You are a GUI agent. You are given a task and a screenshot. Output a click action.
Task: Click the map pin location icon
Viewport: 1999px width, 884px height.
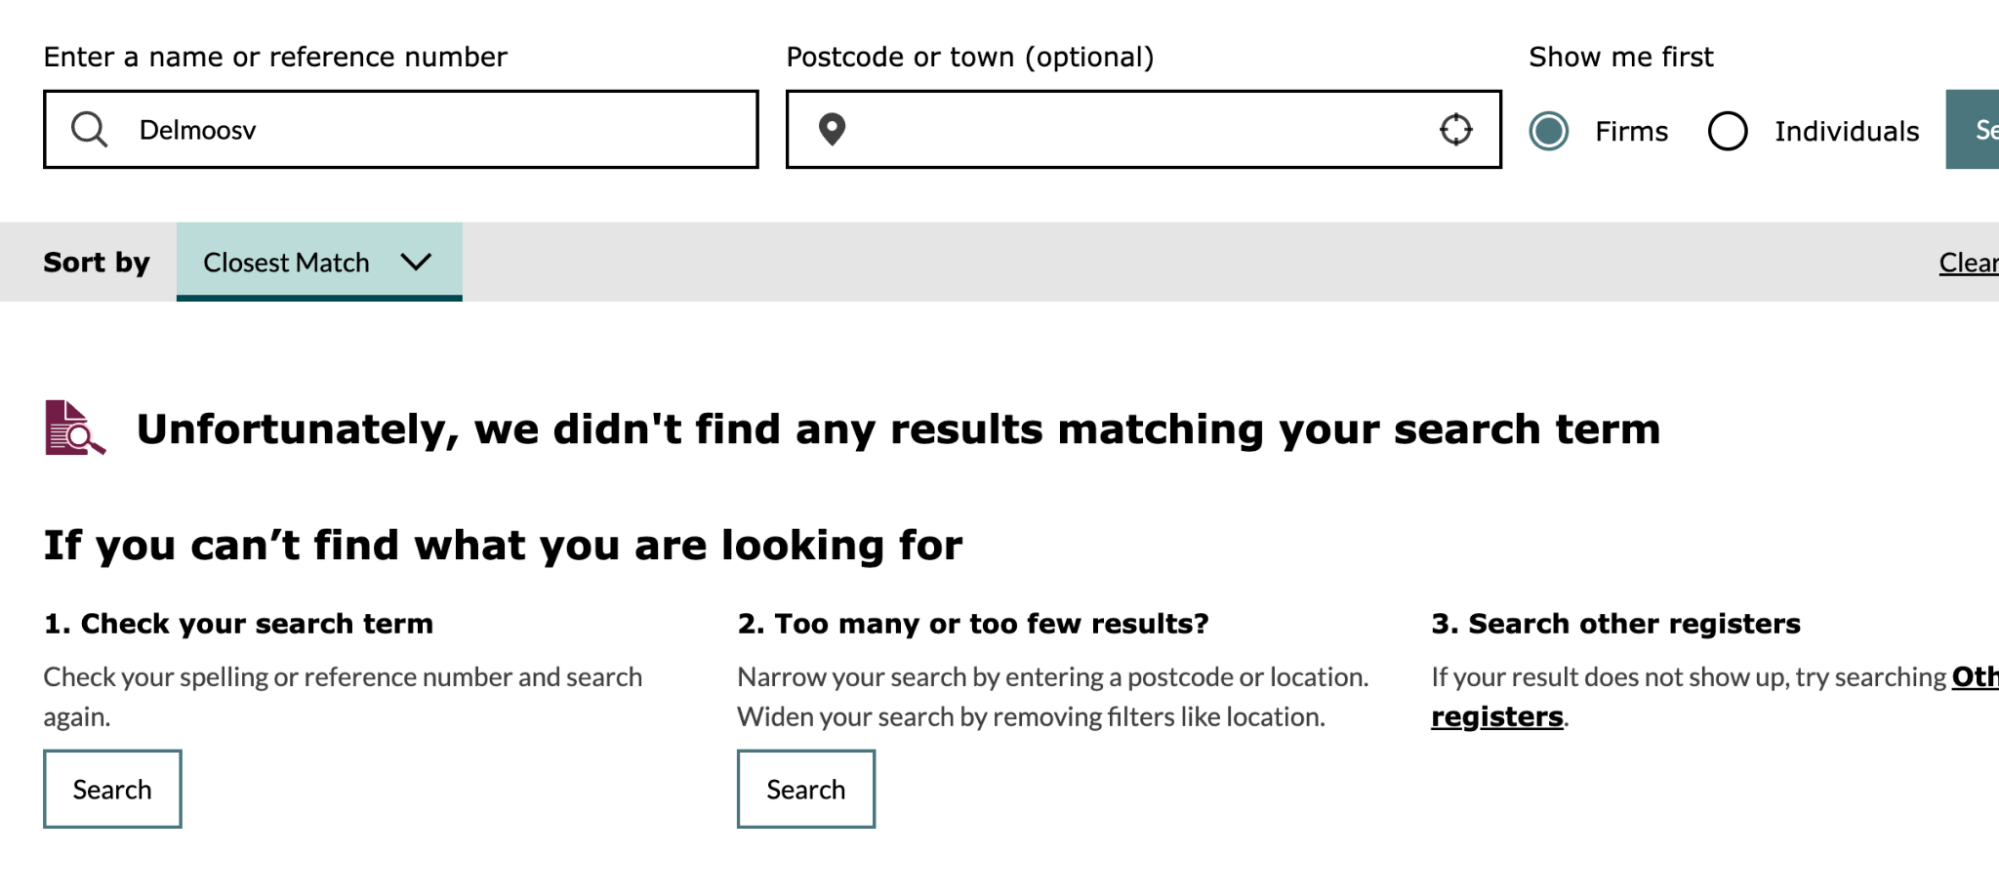(x=832, y=129)
